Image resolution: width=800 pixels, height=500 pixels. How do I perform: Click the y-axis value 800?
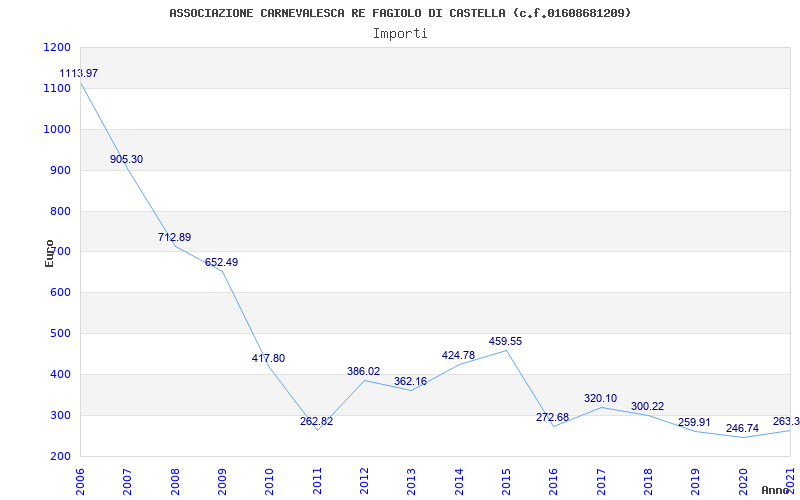pos(60,211)
